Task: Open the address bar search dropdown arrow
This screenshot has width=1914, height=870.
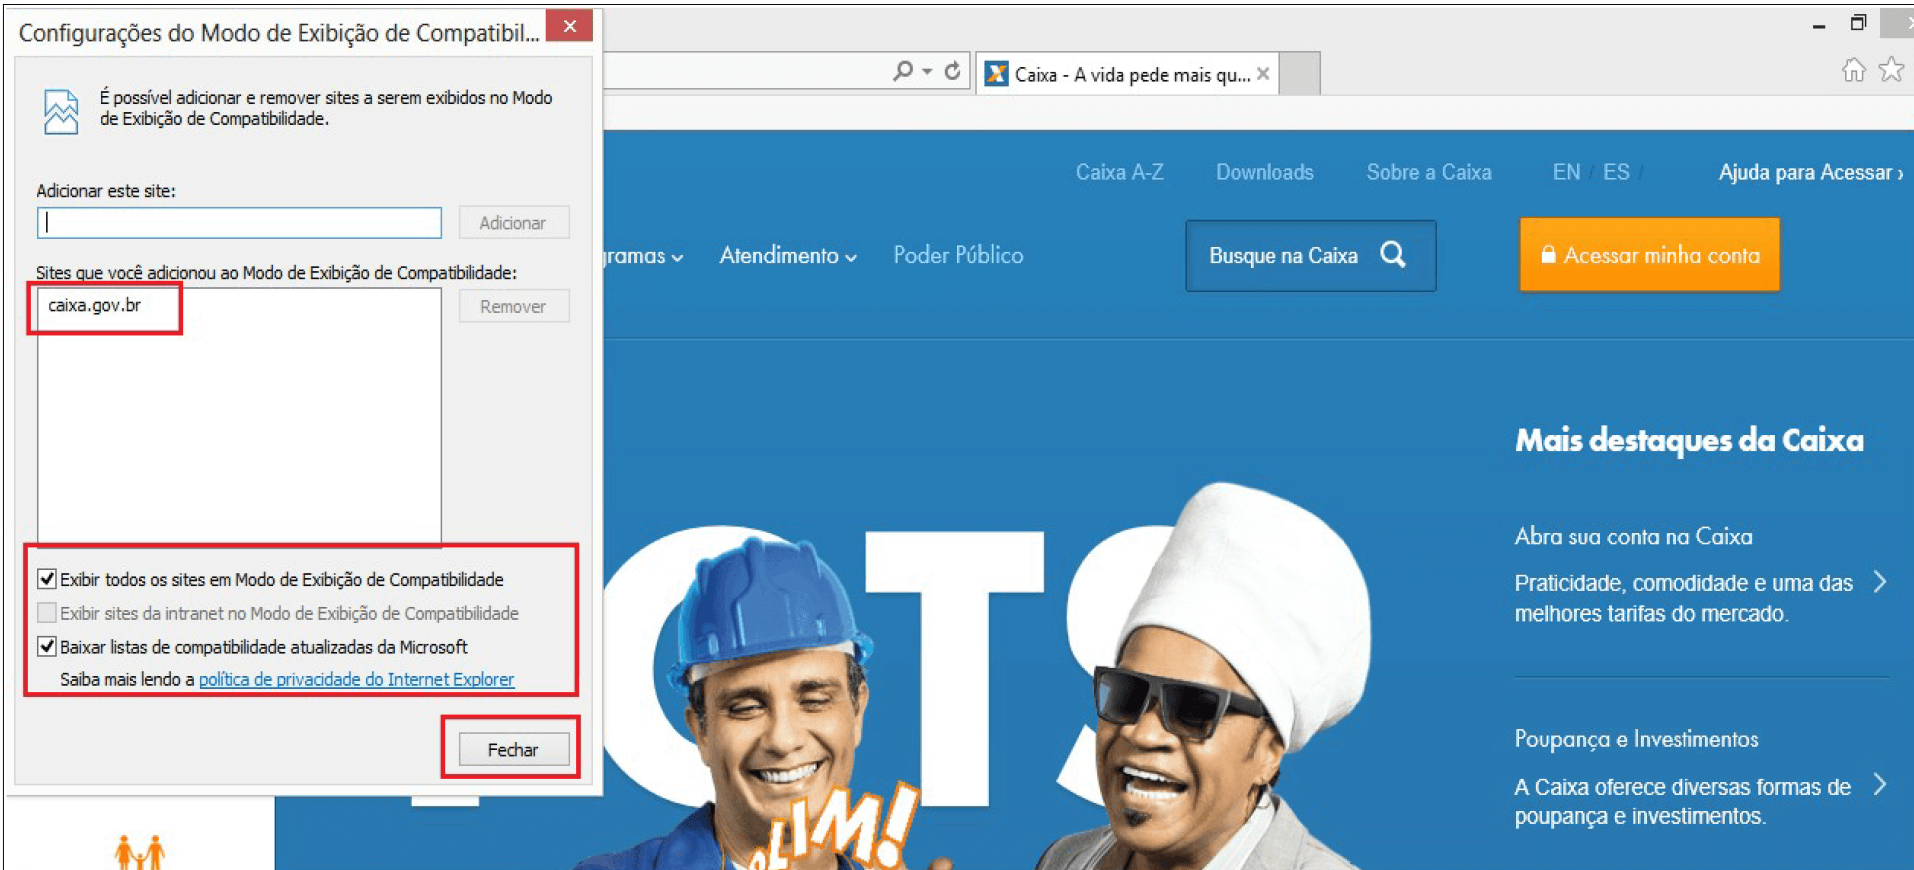Action: point(927,72)
